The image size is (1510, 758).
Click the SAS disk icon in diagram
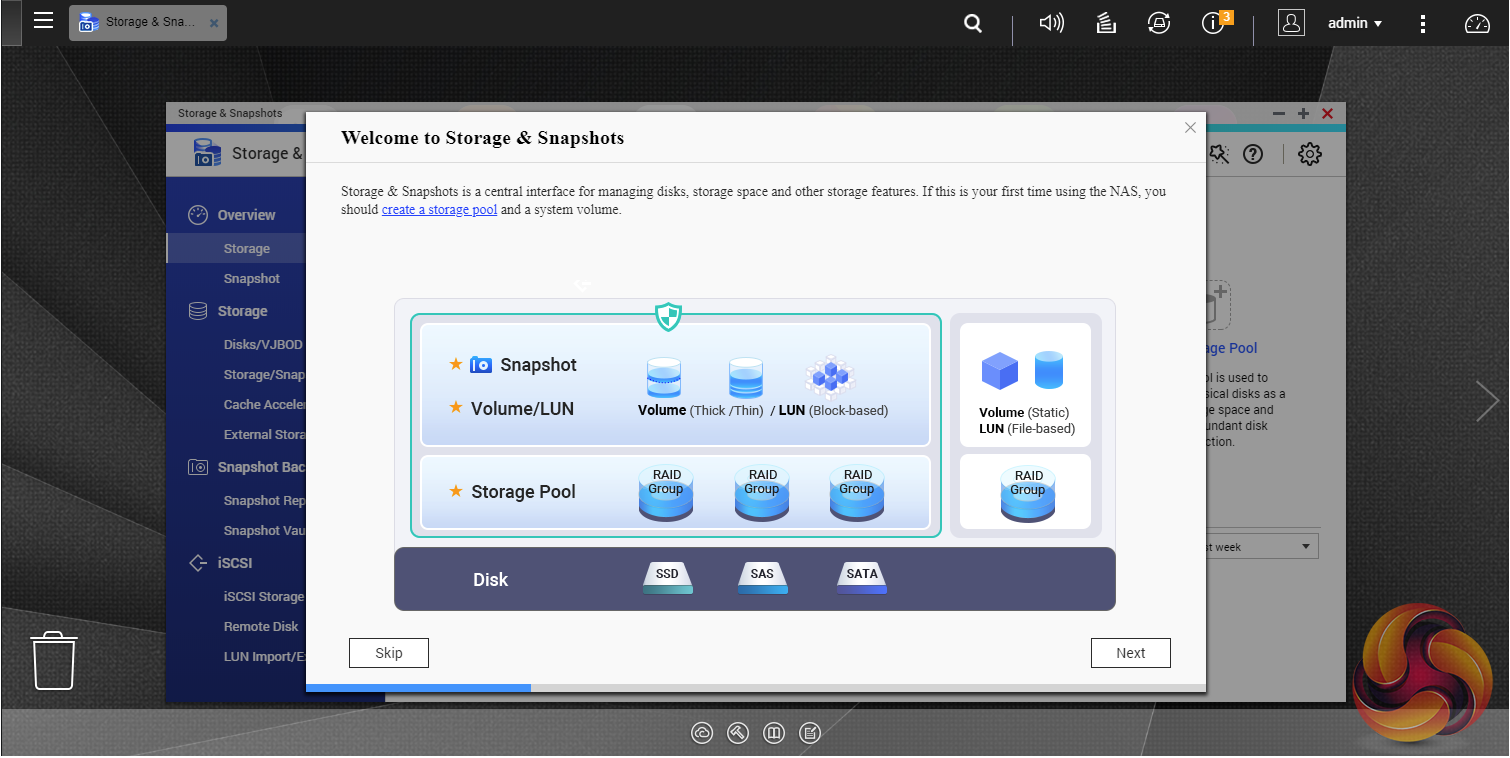click(x=762, y=577)
